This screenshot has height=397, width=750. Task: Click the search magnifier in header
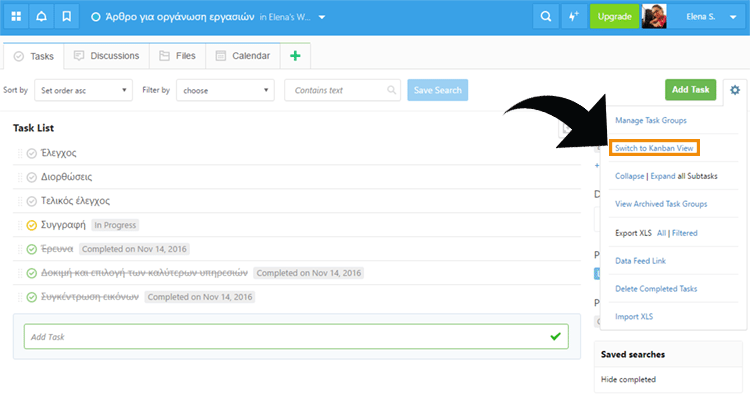[x=546, y=17]
